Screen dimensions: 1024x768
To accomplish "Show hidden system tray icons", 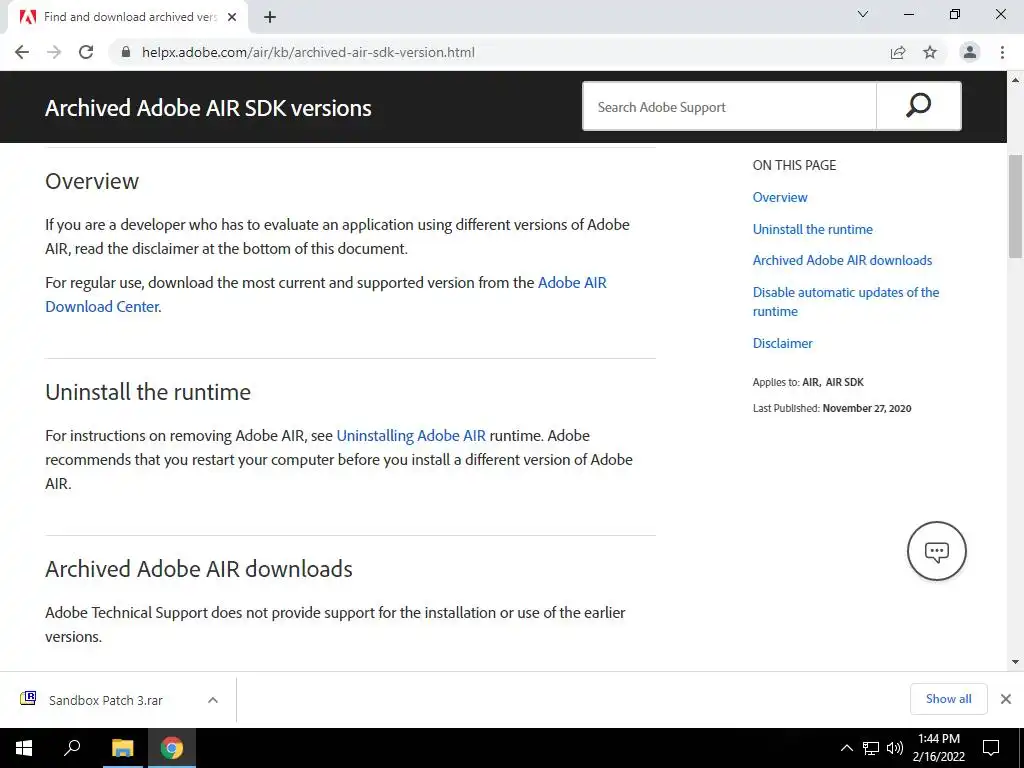I will point(846,748).
